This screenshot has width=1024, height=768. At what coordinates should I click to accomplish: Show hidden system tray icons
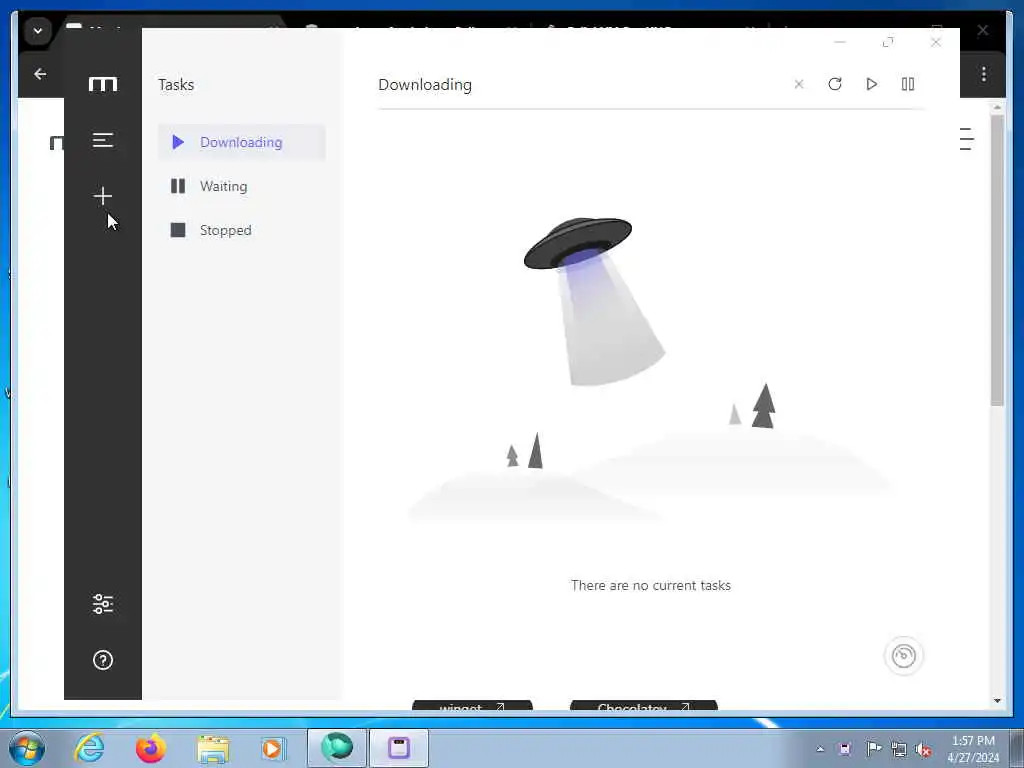point(820,749)
